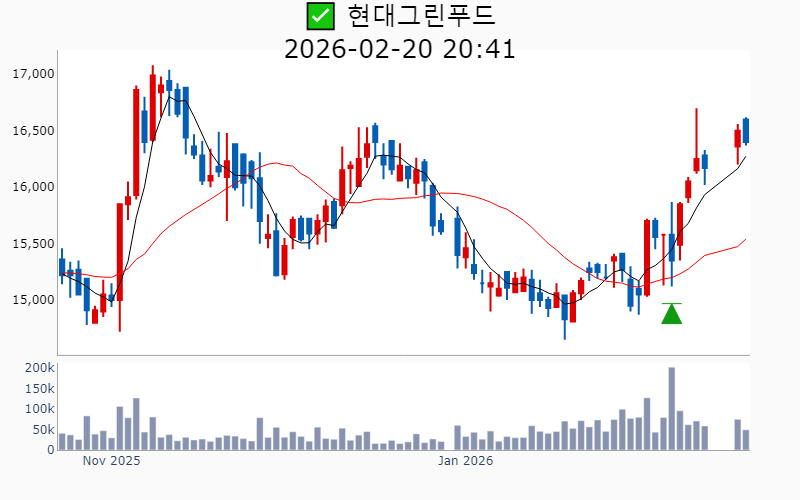
Task: Click the 50k volume axis label
Action: coord(42,430)
